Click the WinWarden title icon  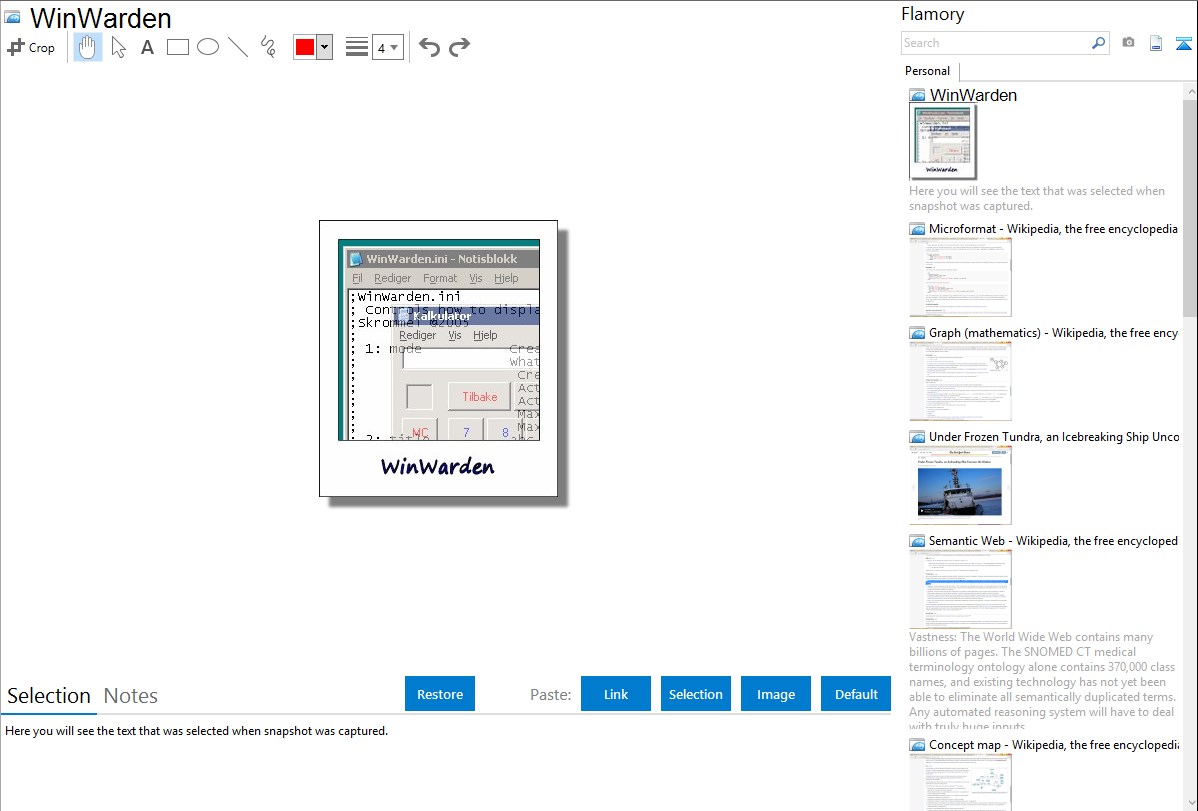tap(13, 17)
